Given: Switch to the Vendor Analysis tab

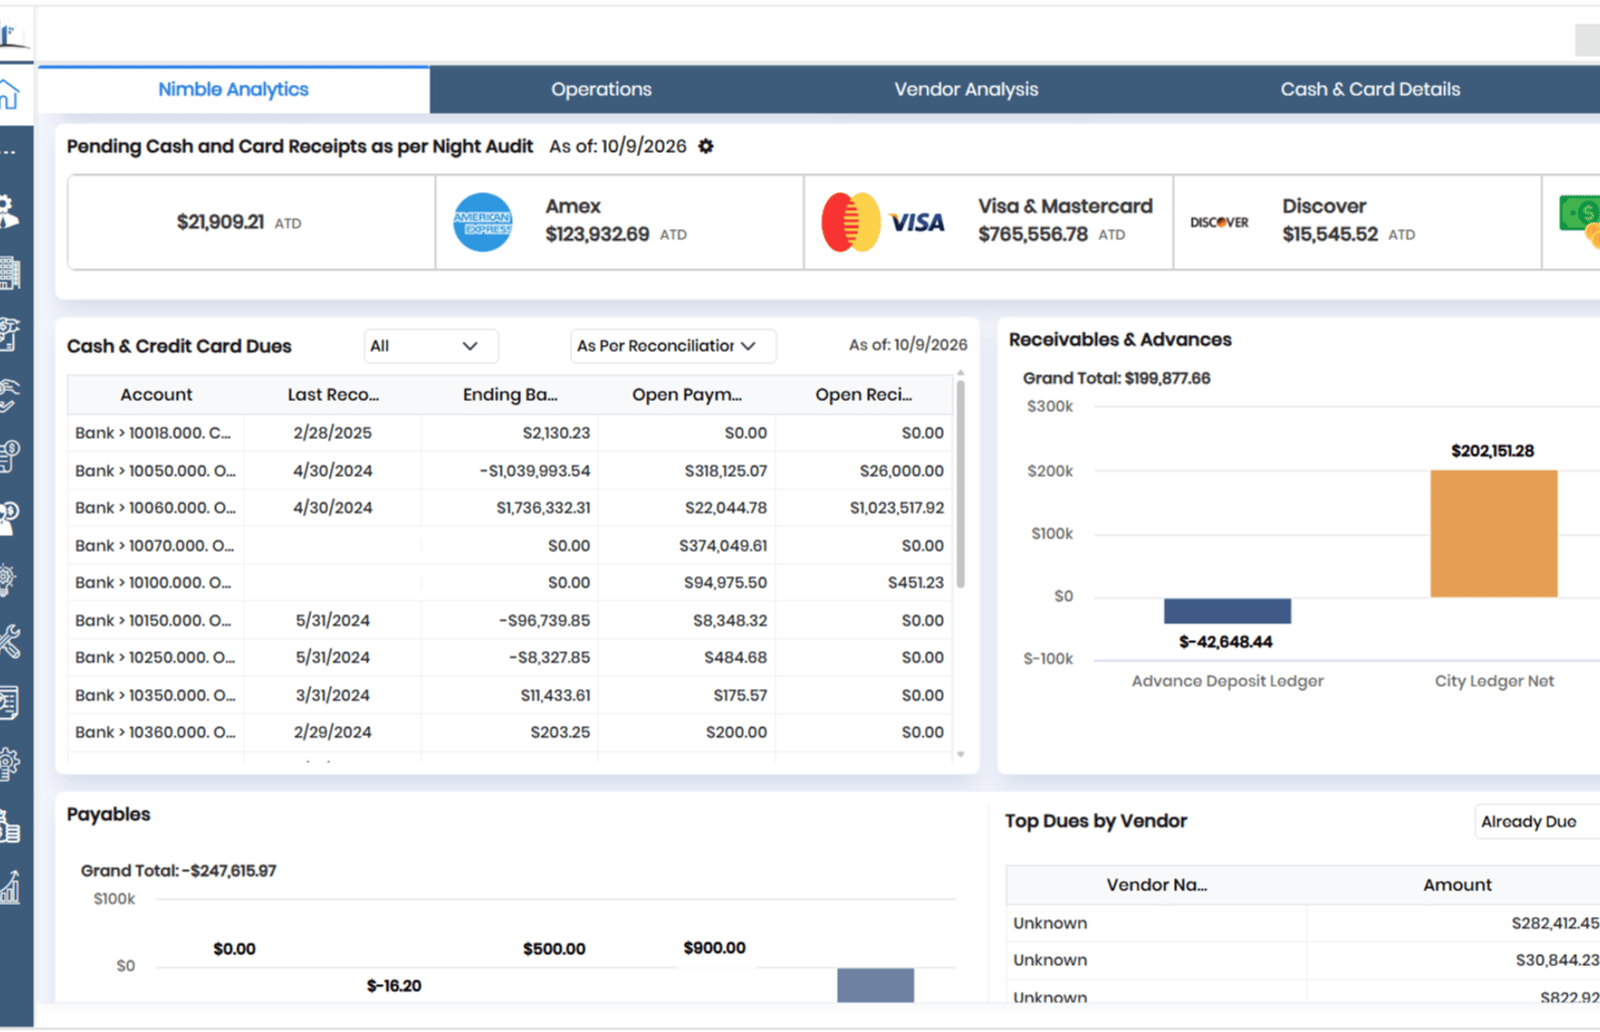Looking at the screenshot, I should coord(966,89).
